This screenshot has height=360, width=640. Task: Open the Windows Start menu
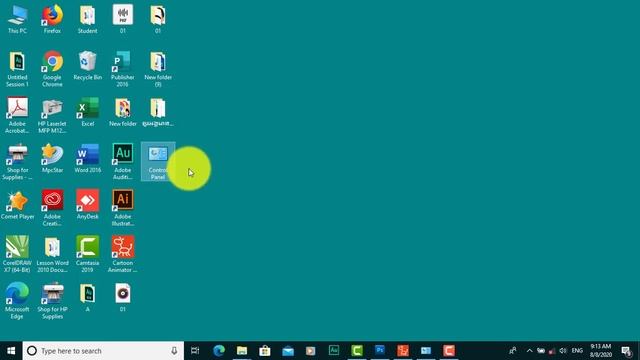11,351
